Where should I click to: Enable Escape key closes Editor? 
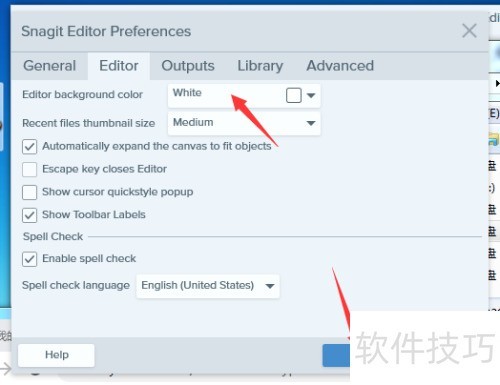29,169
